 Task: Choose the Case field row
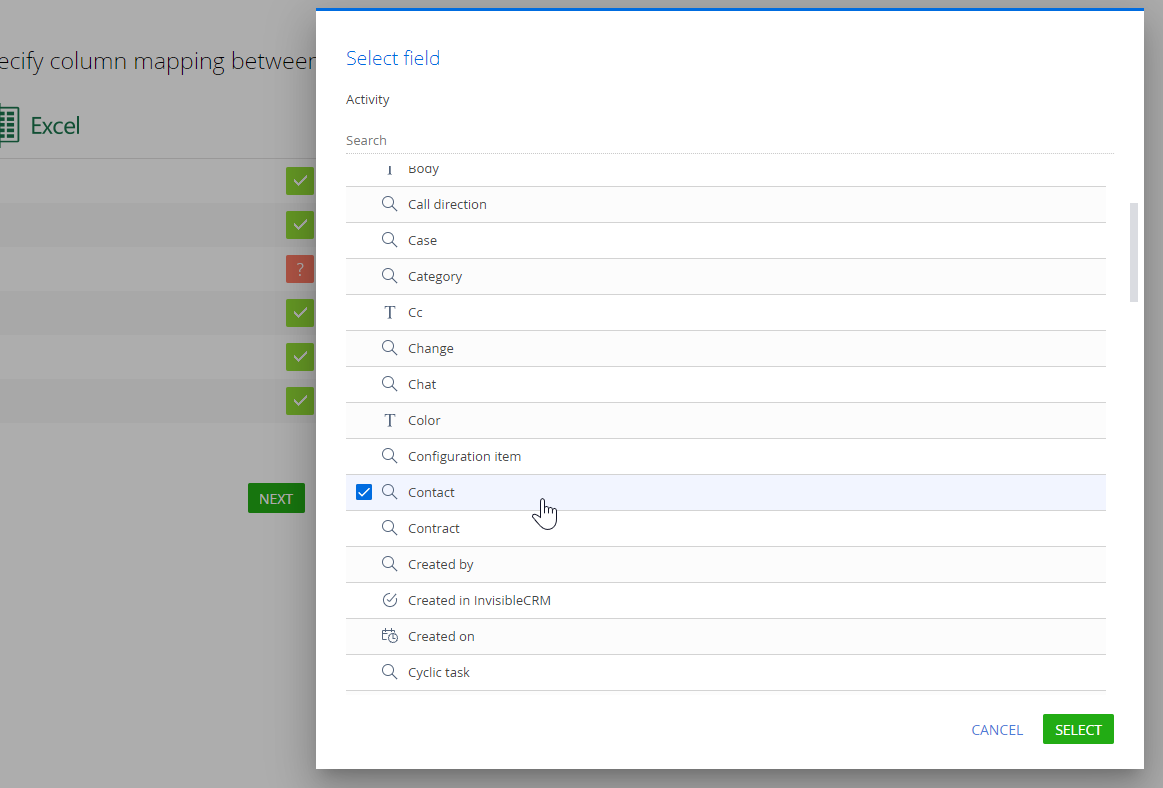point(725,240)
